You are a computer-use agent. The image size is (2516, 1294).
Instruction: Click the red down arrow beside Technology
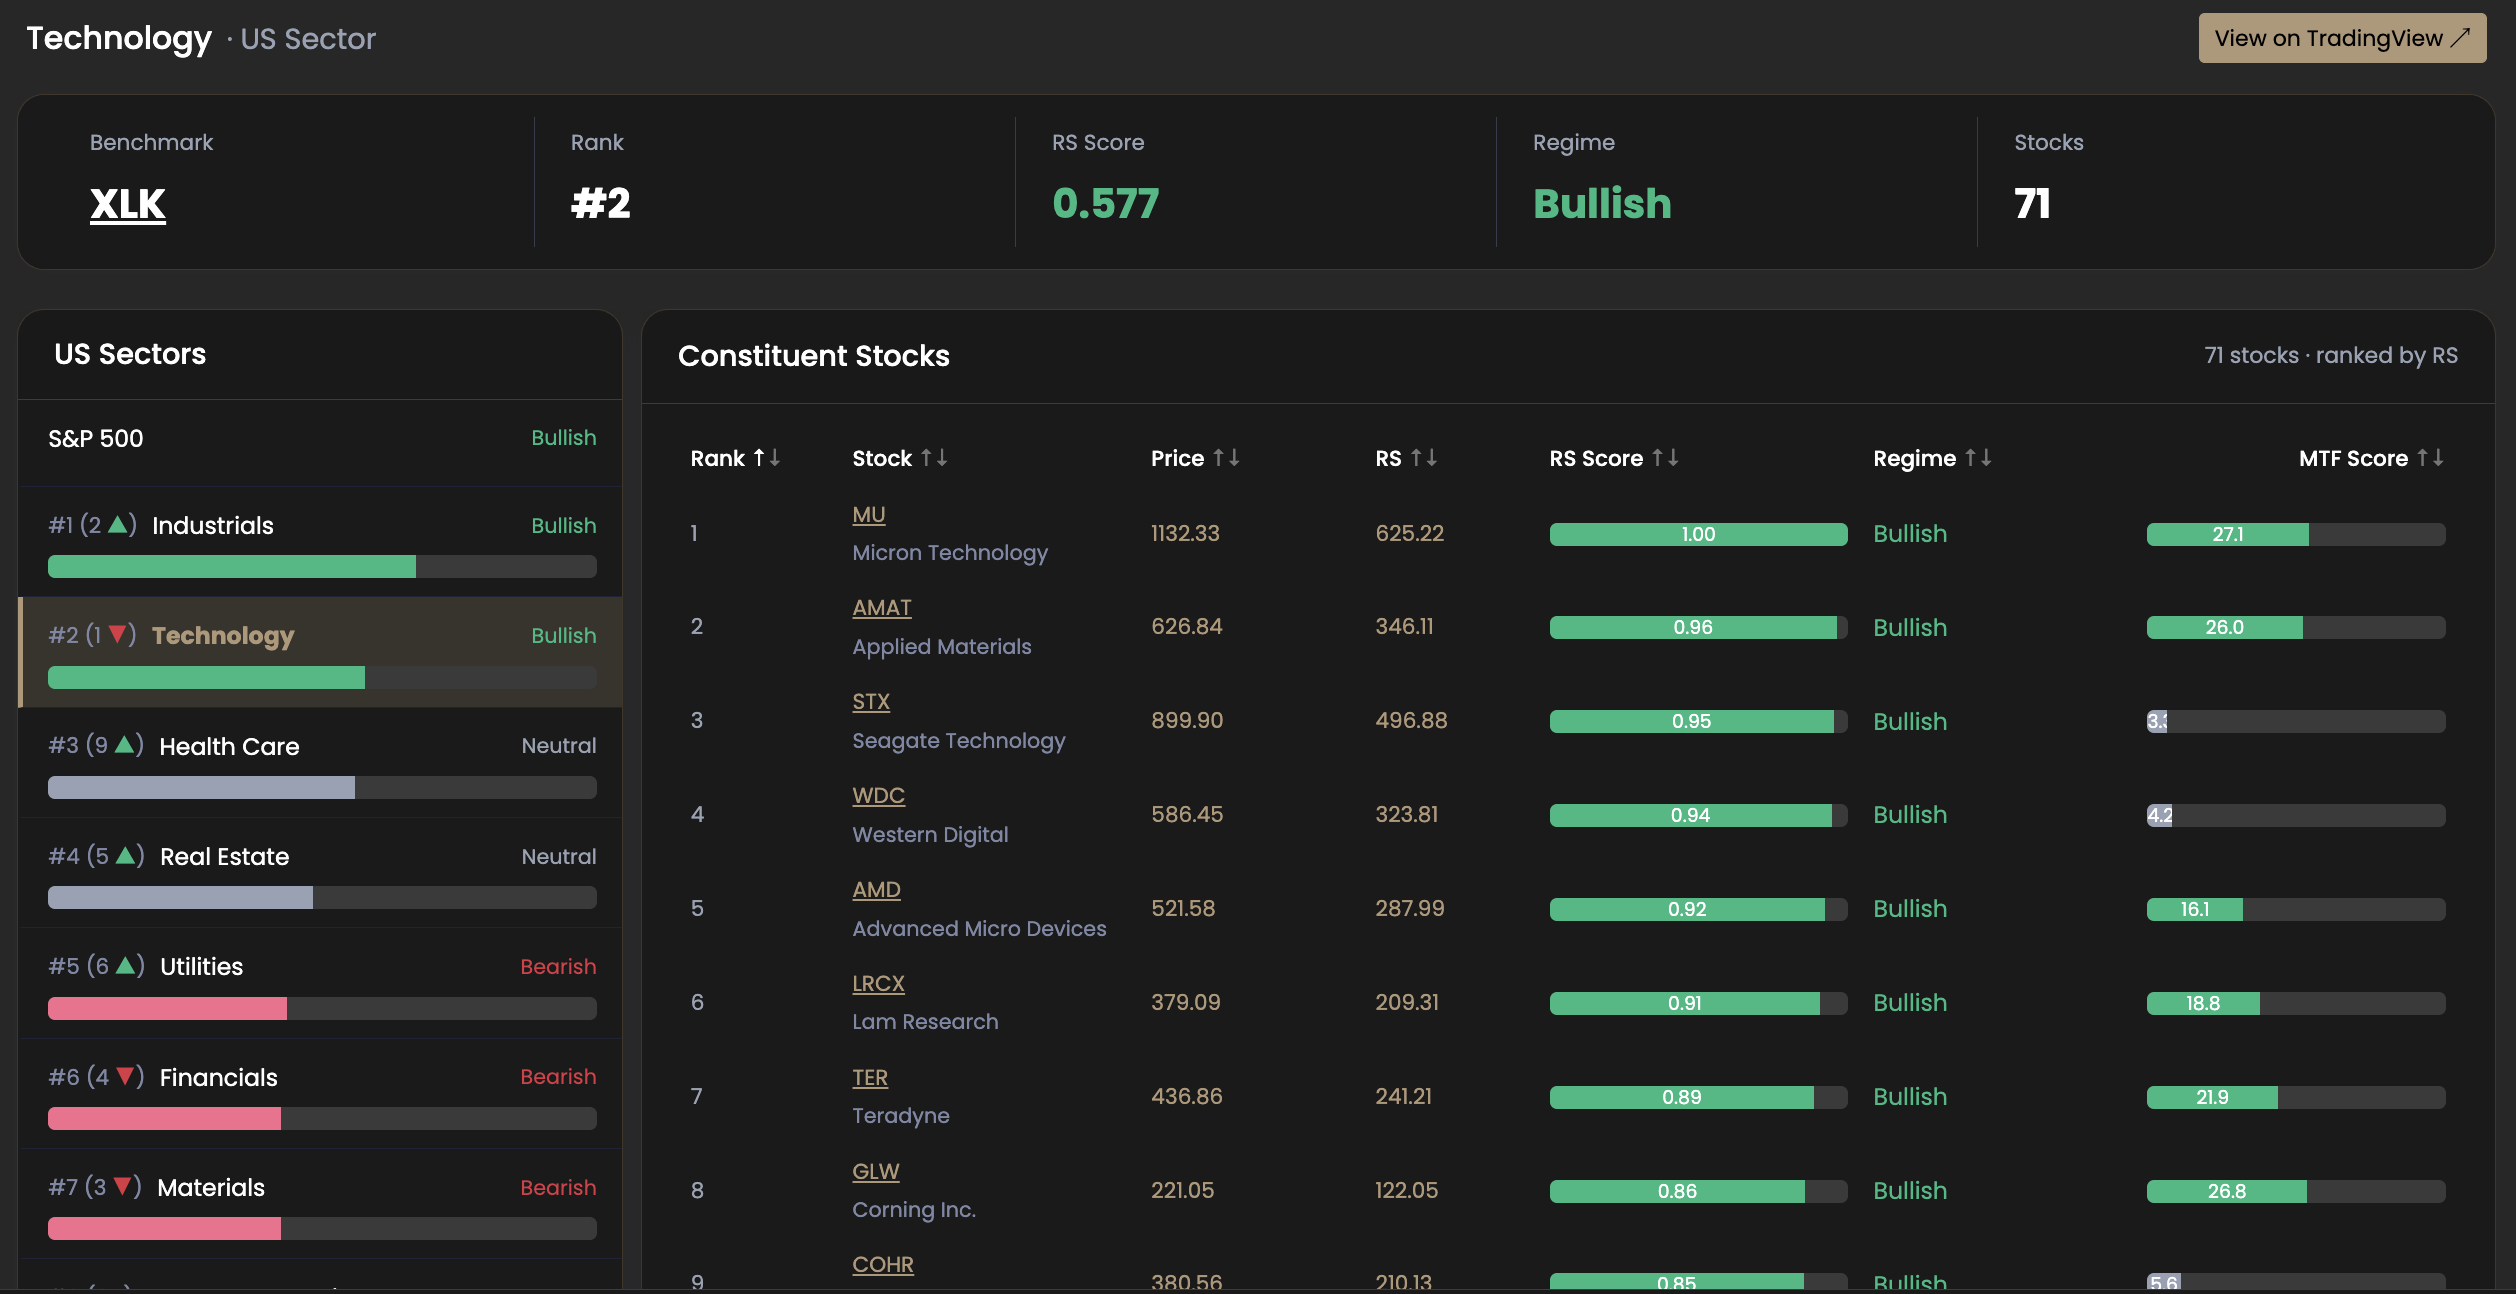tap(118, 634)
